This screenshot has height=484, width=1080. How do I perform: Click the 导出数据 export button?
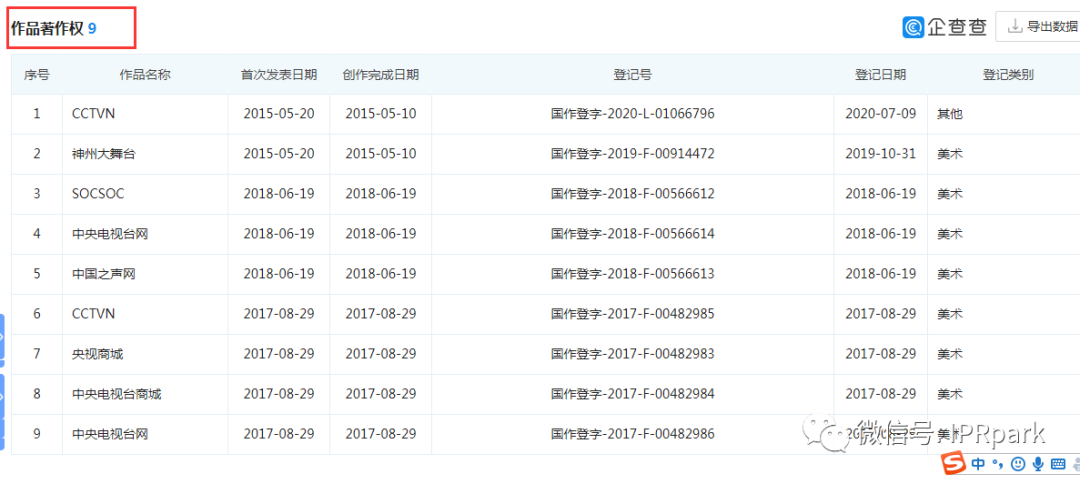click(1041, 27)
